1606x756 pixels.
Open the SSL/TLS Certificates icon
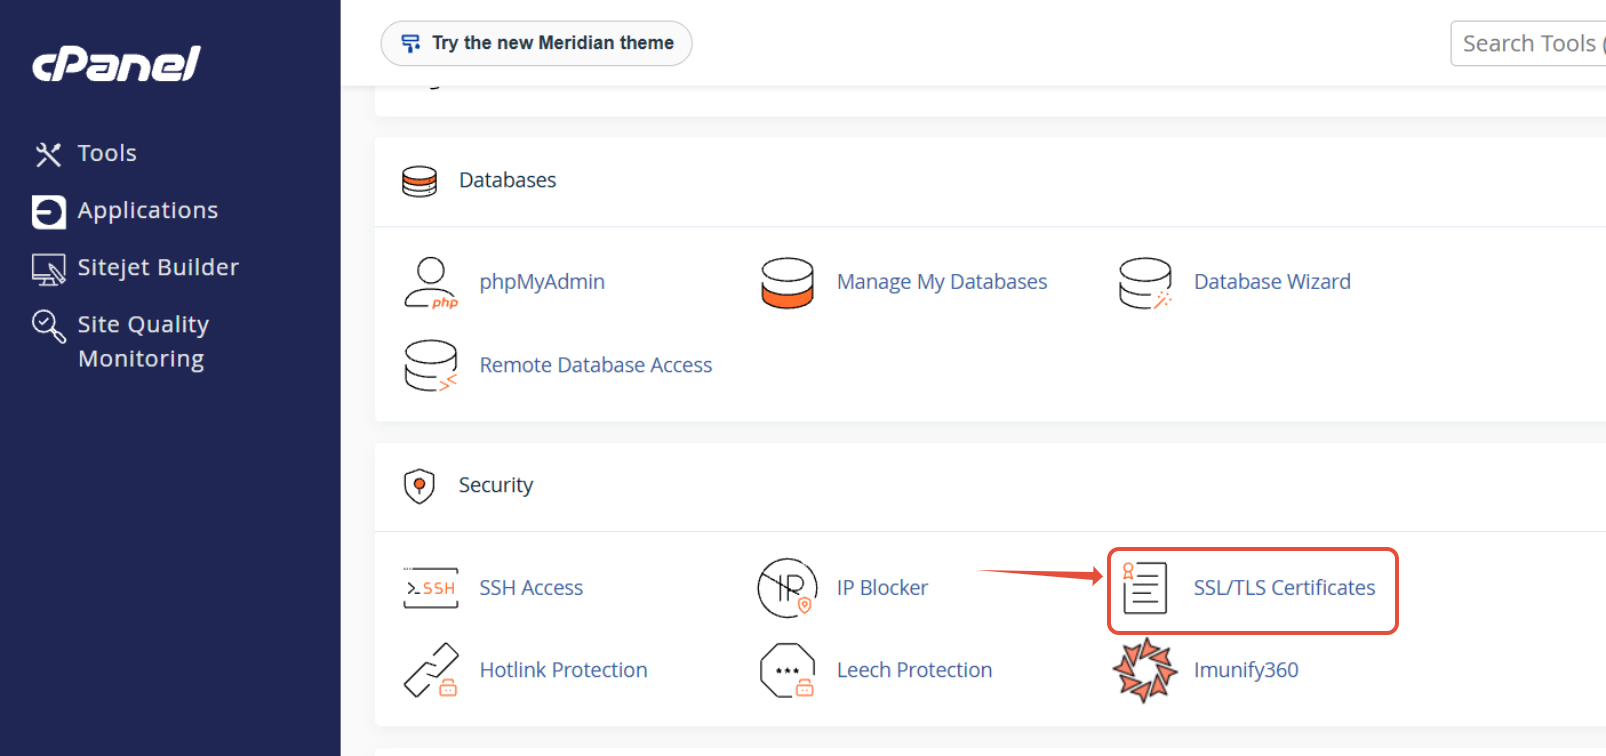pos(1145,588)
